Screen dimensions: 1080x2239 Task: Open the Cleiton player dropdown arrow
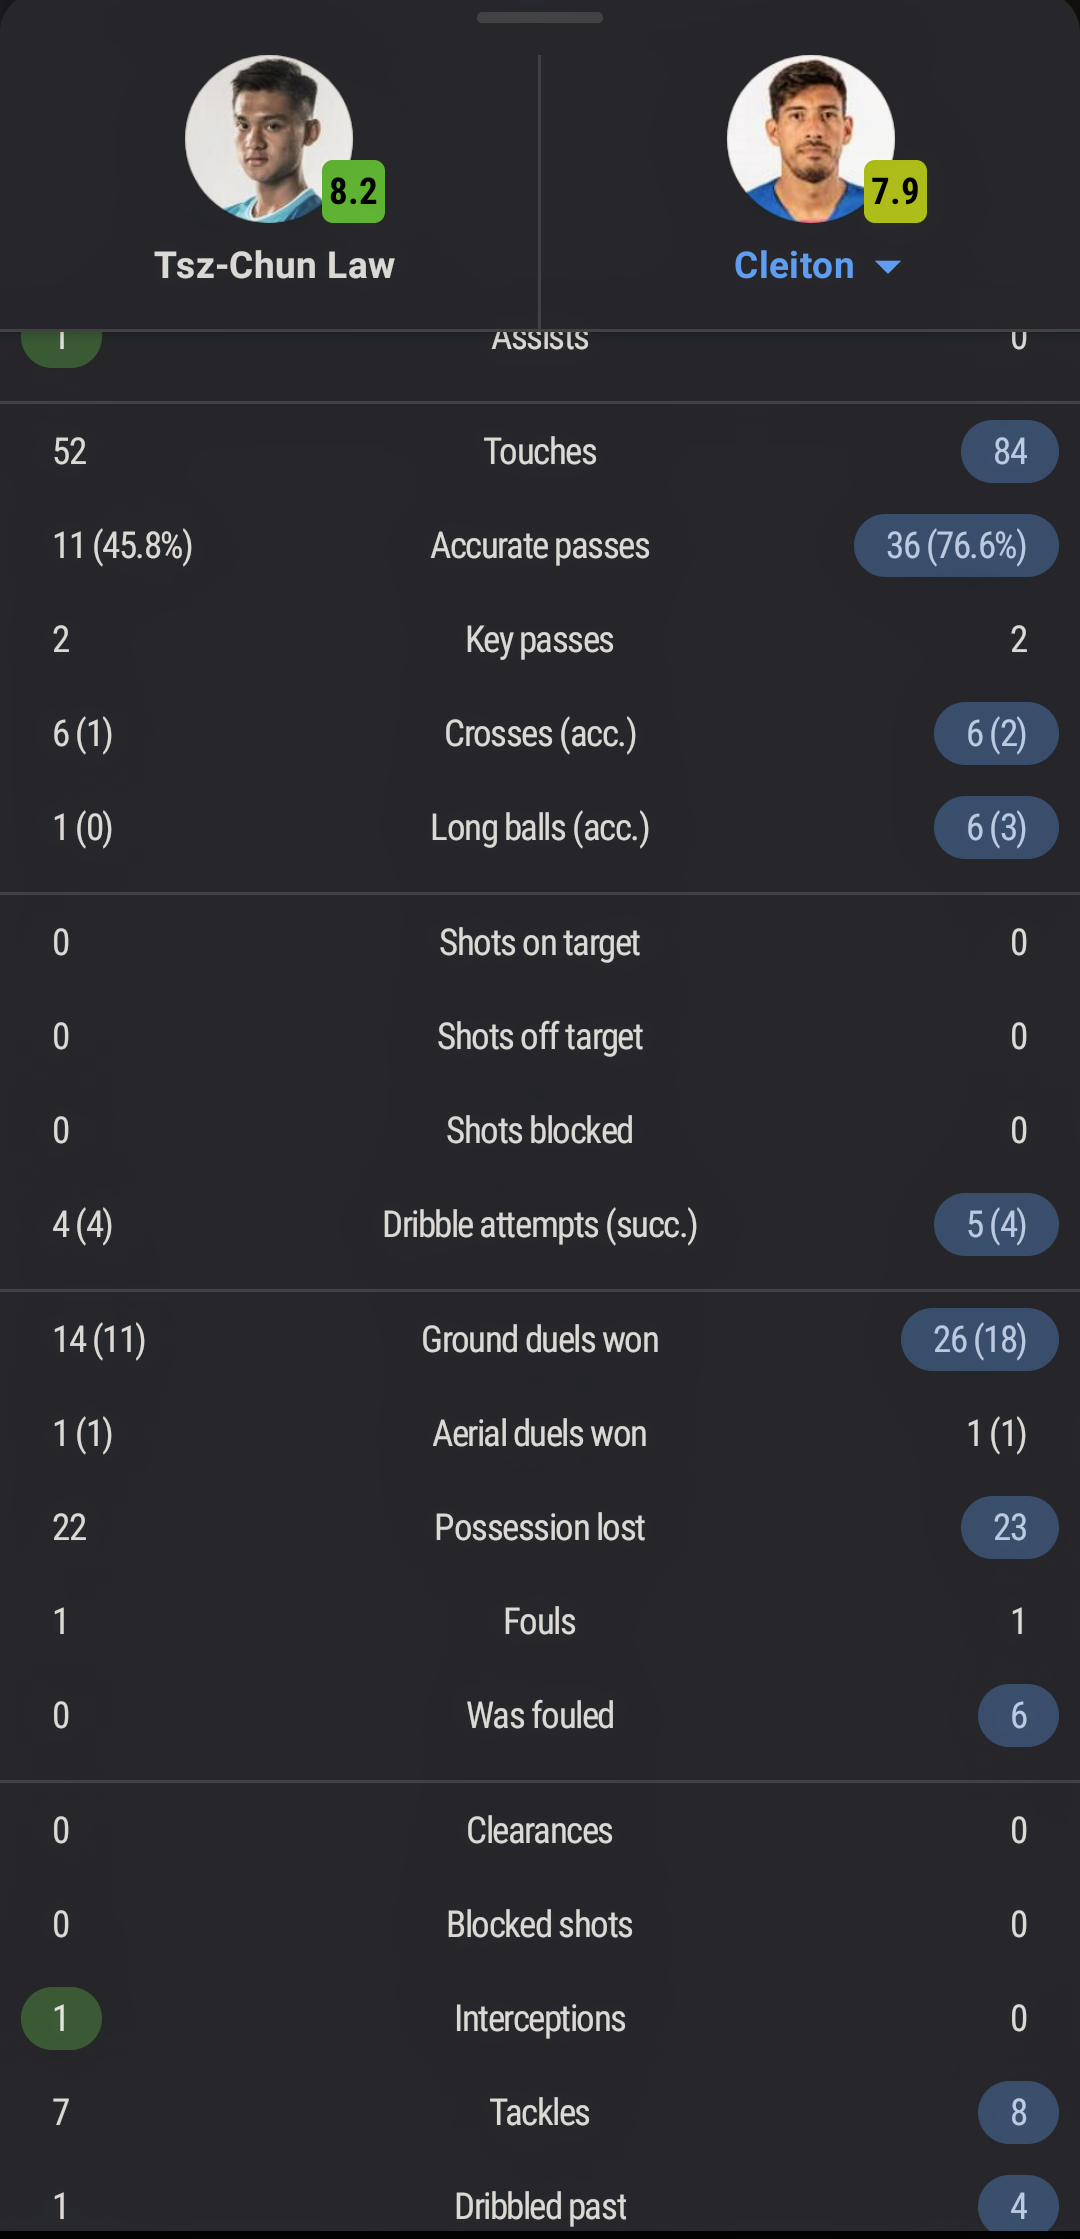click(887, 267)
